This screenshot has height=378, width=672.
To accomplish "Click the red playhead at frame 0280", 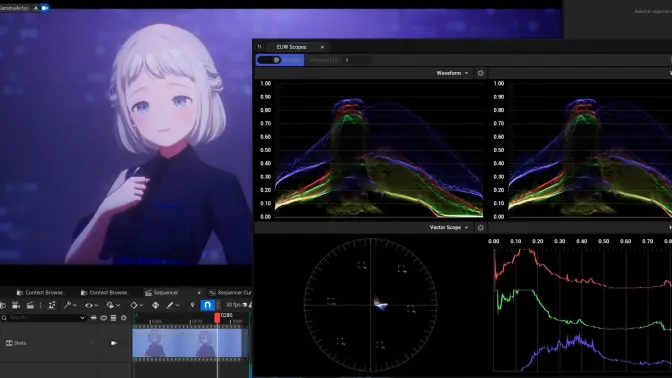I will (217, 318).
